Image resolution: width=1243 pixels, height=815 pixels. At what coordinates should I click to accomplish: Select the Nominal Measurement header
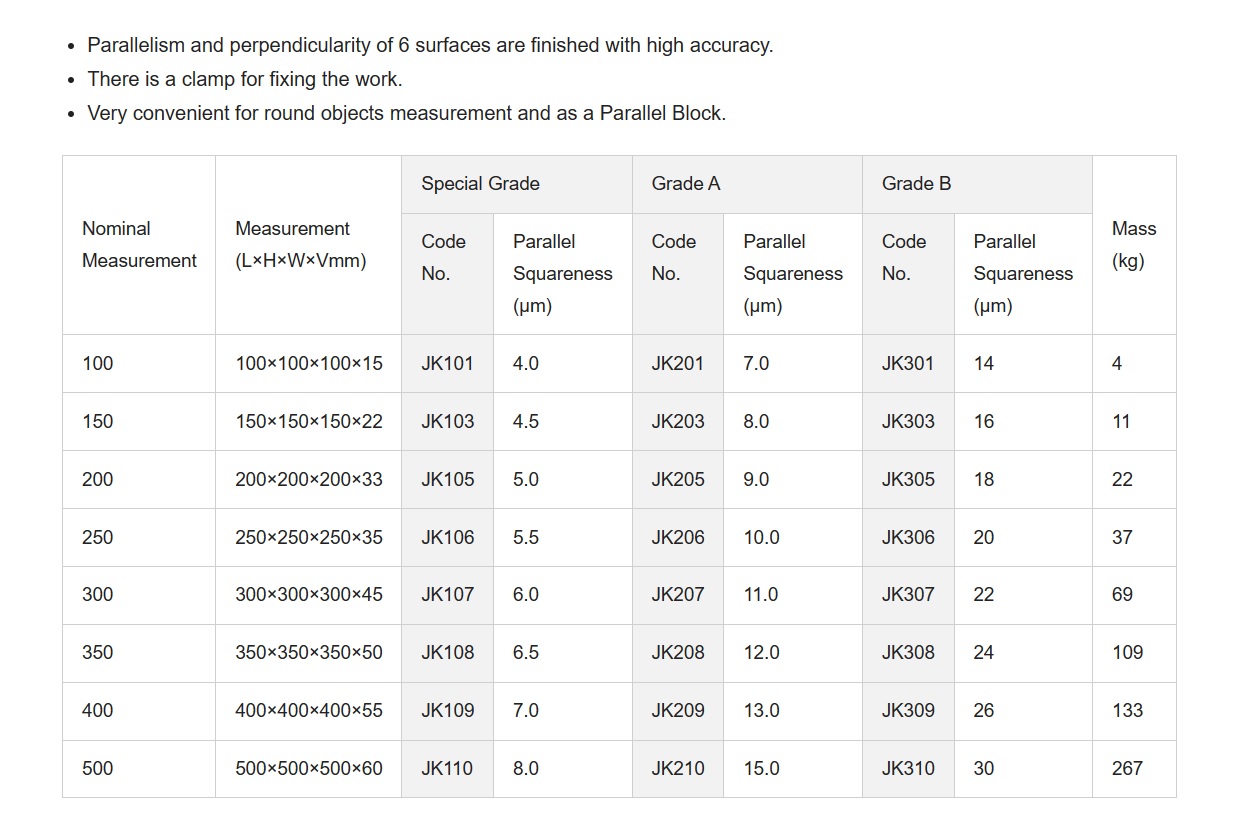pos(139,245)
